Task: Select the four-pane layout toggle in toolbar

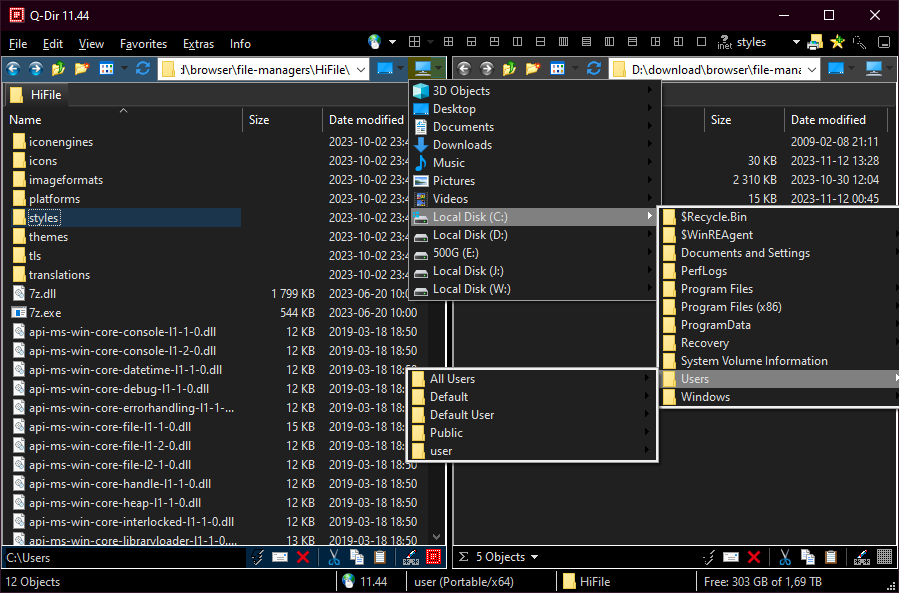Action: 449,42
